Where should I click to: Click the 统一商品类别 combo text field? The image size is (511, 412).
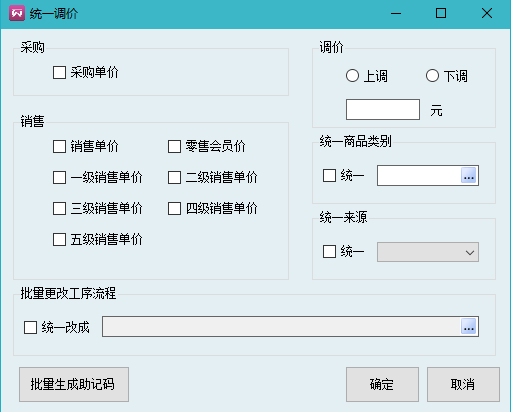(419, 175)
